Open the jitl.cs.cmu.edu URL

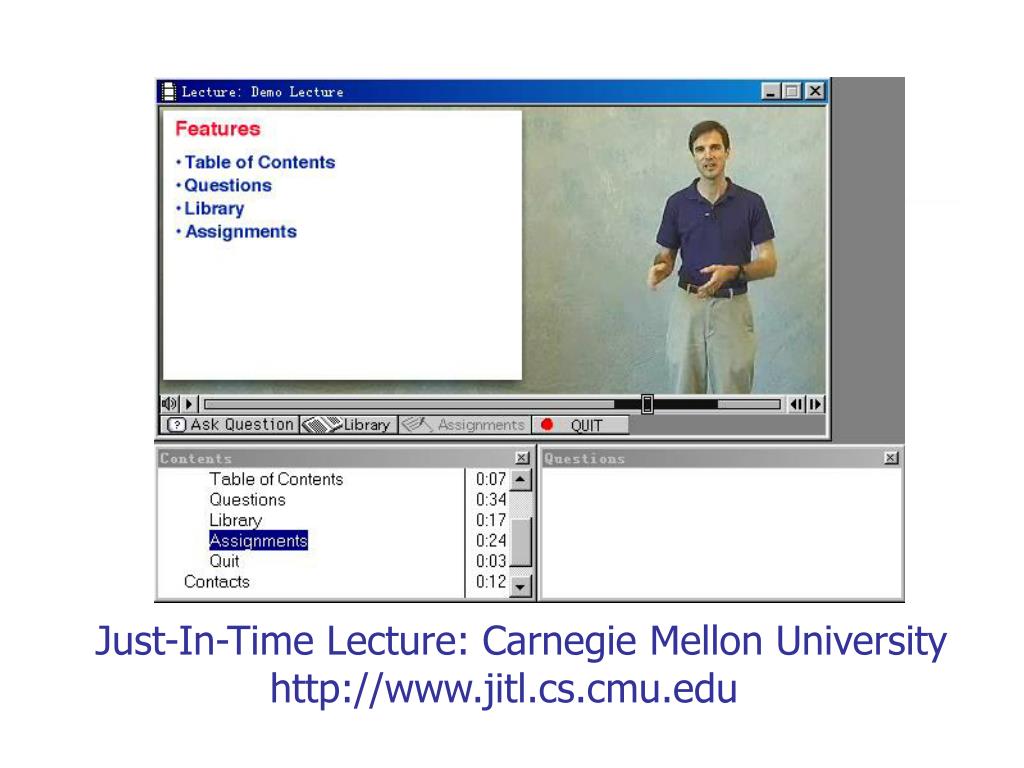(504, 688)
